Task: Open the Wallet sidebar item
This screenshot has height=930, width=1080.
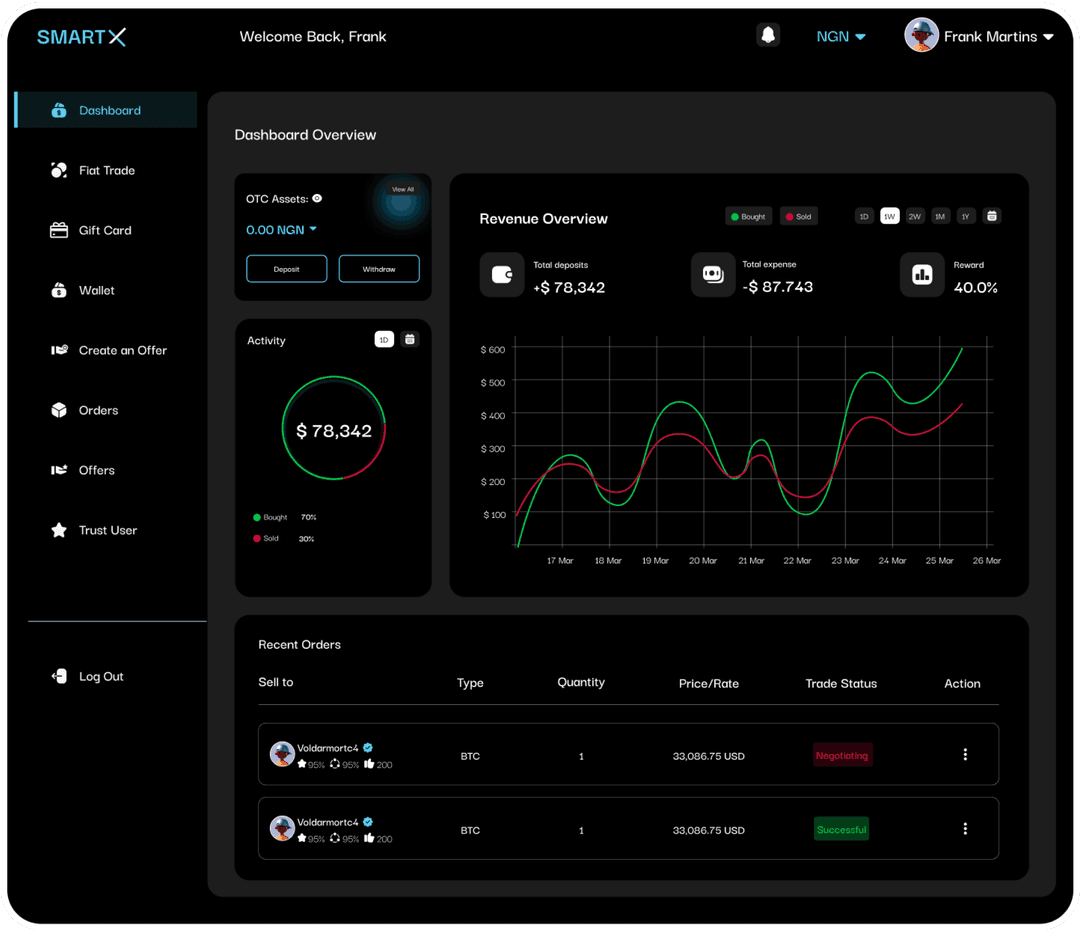Action: pyautogui.click(x=96, y=291)
